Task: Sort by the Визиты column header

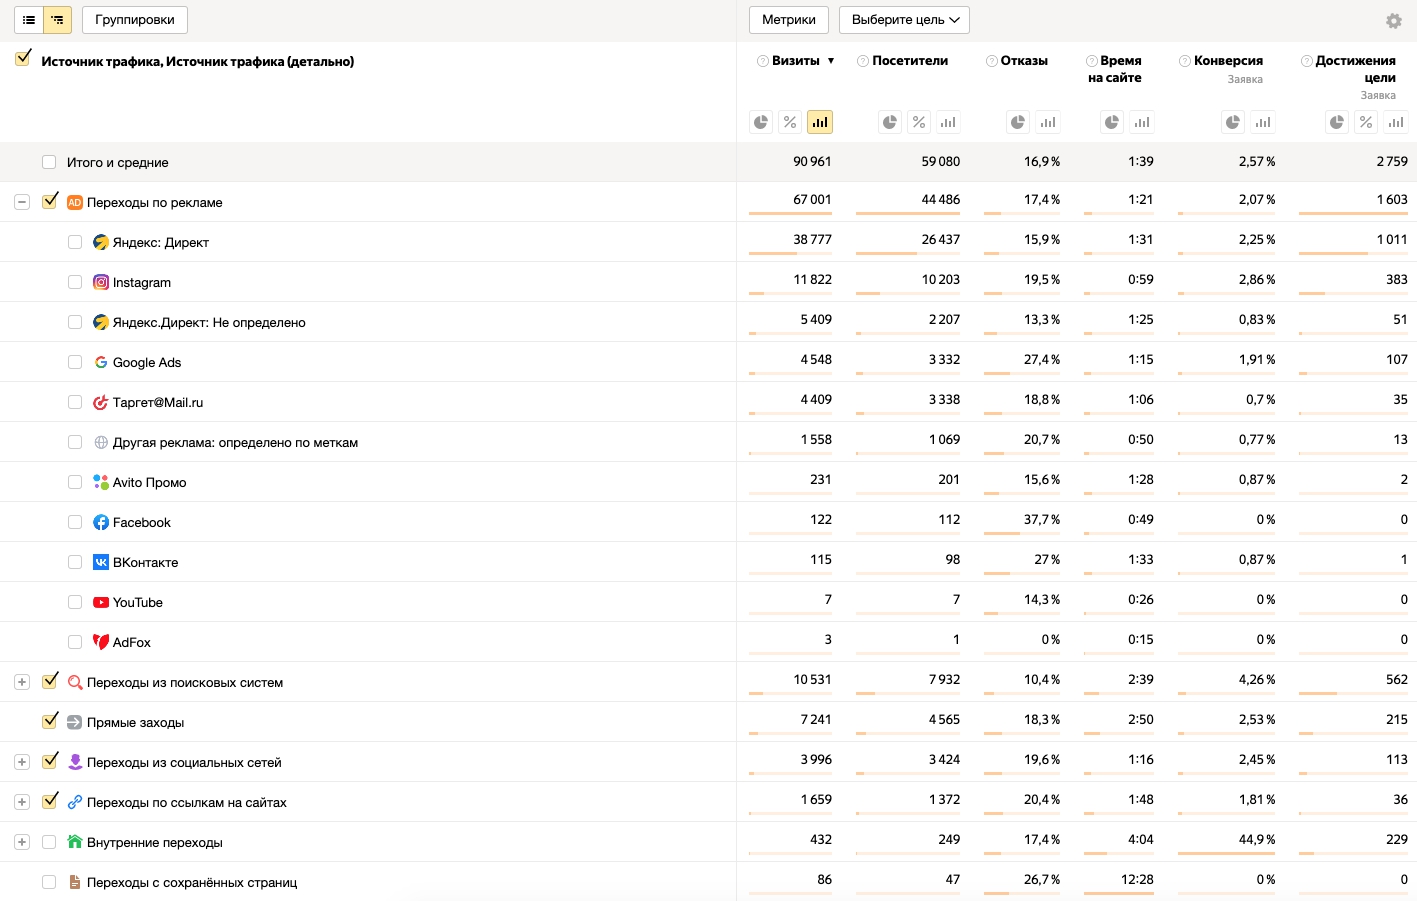Action: [796, 61]
